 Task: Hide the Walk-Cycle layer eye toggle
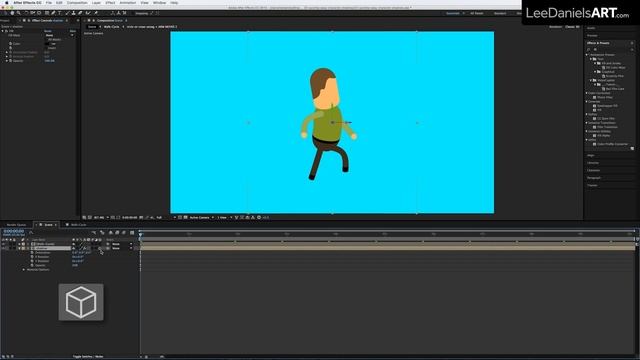[3, 244]
